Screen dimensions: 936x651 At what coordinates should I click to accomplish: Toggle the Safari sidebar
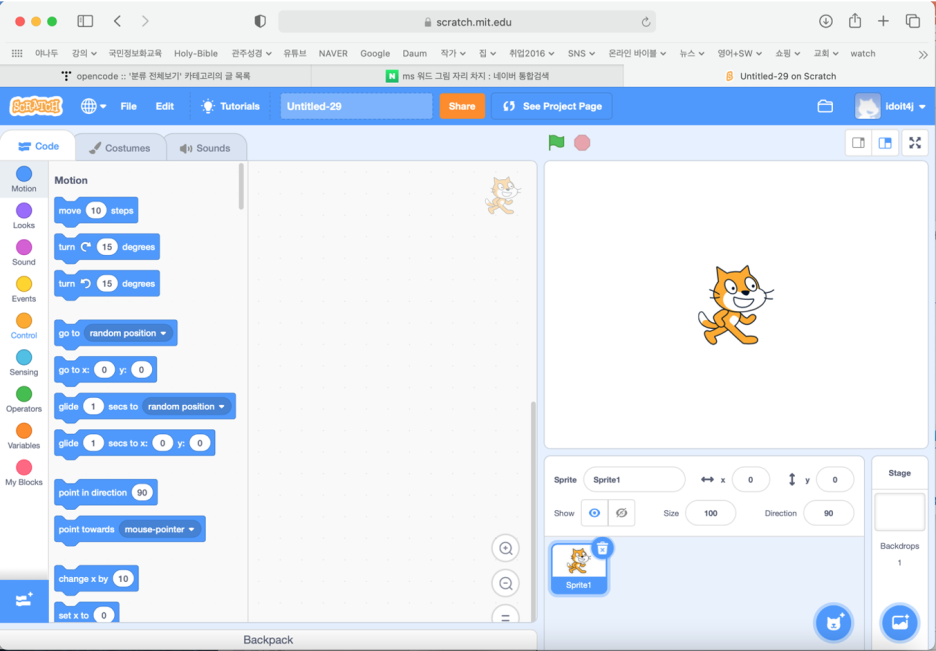click(85, 21)
